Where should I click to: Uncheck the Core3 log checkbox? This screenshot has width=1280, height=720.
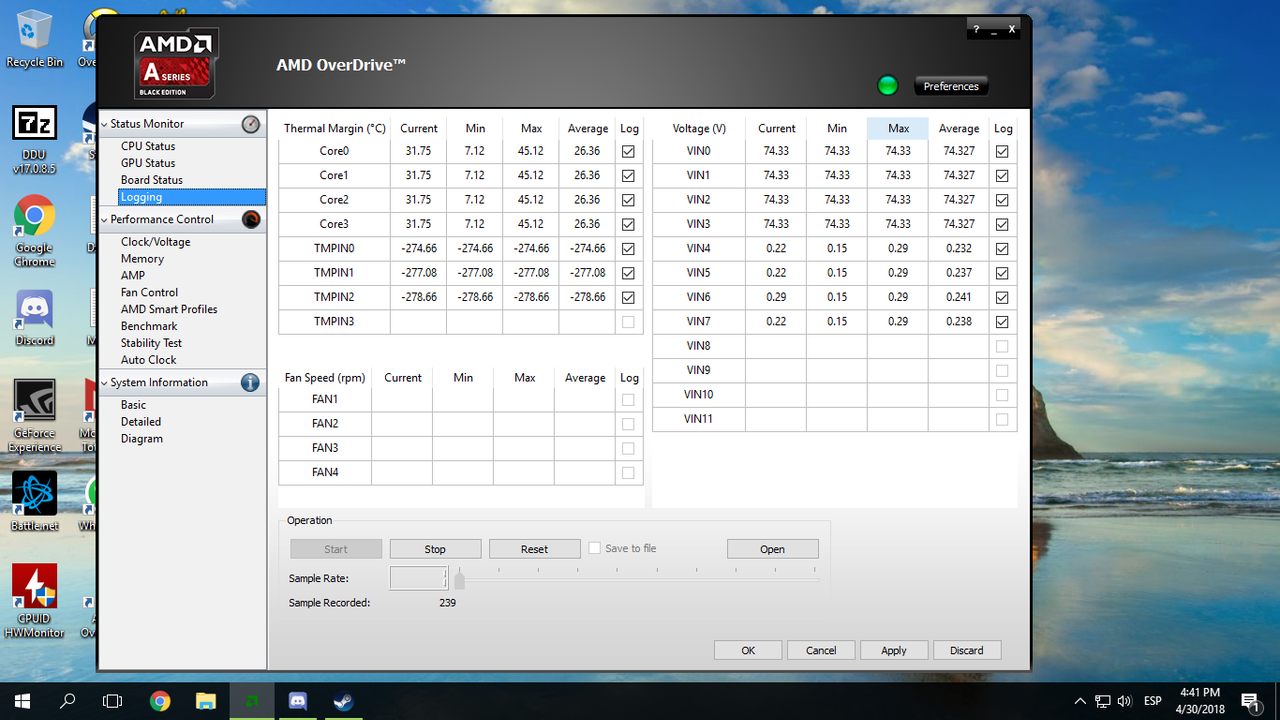point(628,224)
